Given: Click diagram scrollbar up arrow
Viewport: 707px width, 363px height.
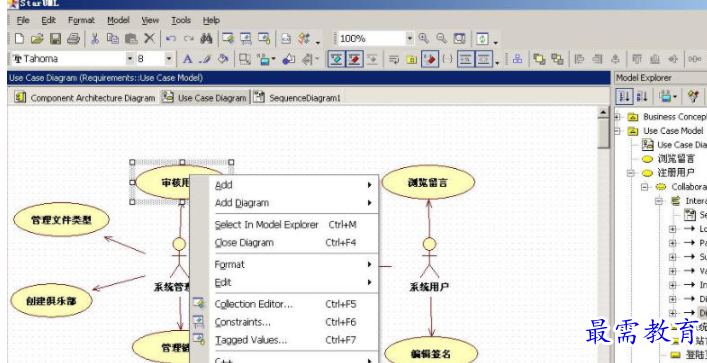Looking at the screenshot, I should click(603, 112).
